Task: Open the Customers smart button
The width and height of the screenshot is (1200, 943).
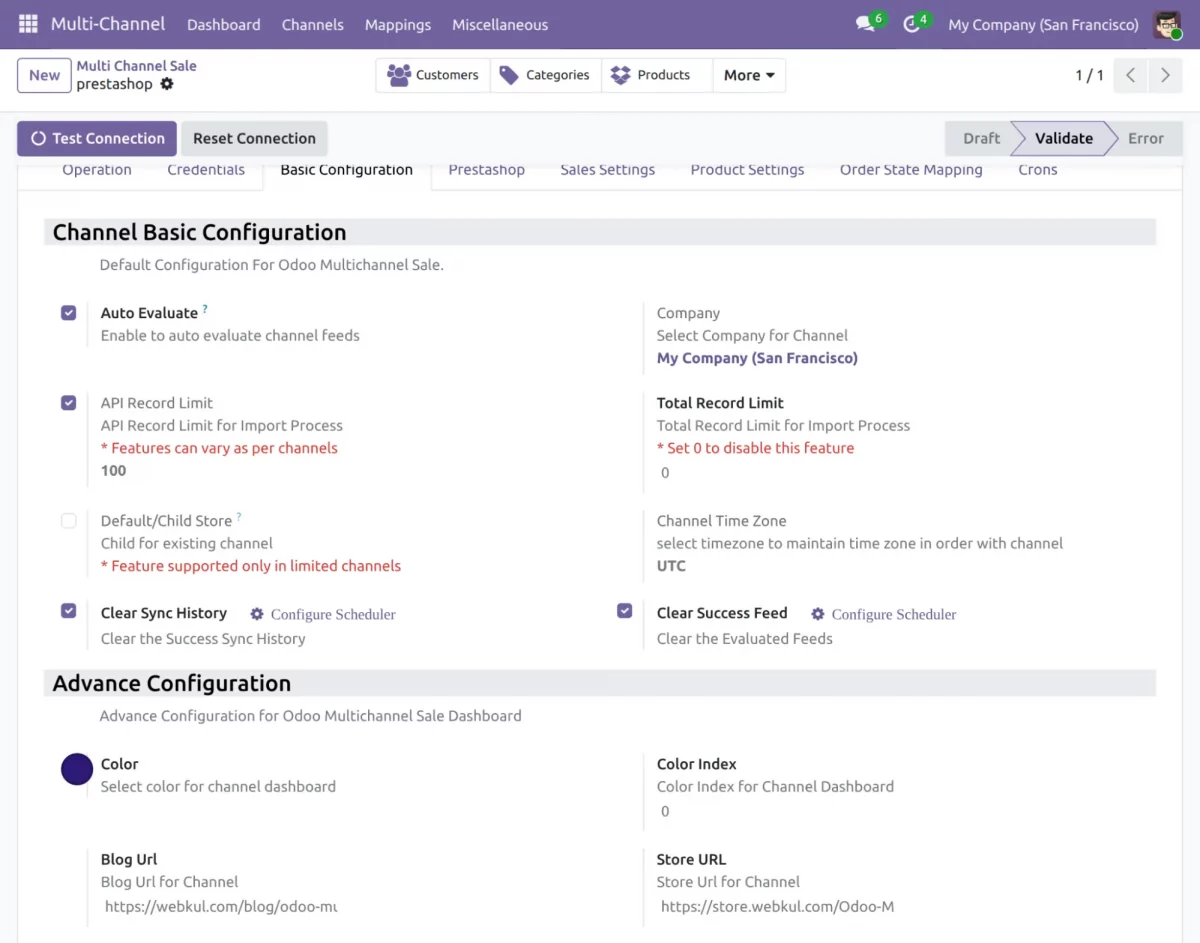Action: [x=433, y=75]
